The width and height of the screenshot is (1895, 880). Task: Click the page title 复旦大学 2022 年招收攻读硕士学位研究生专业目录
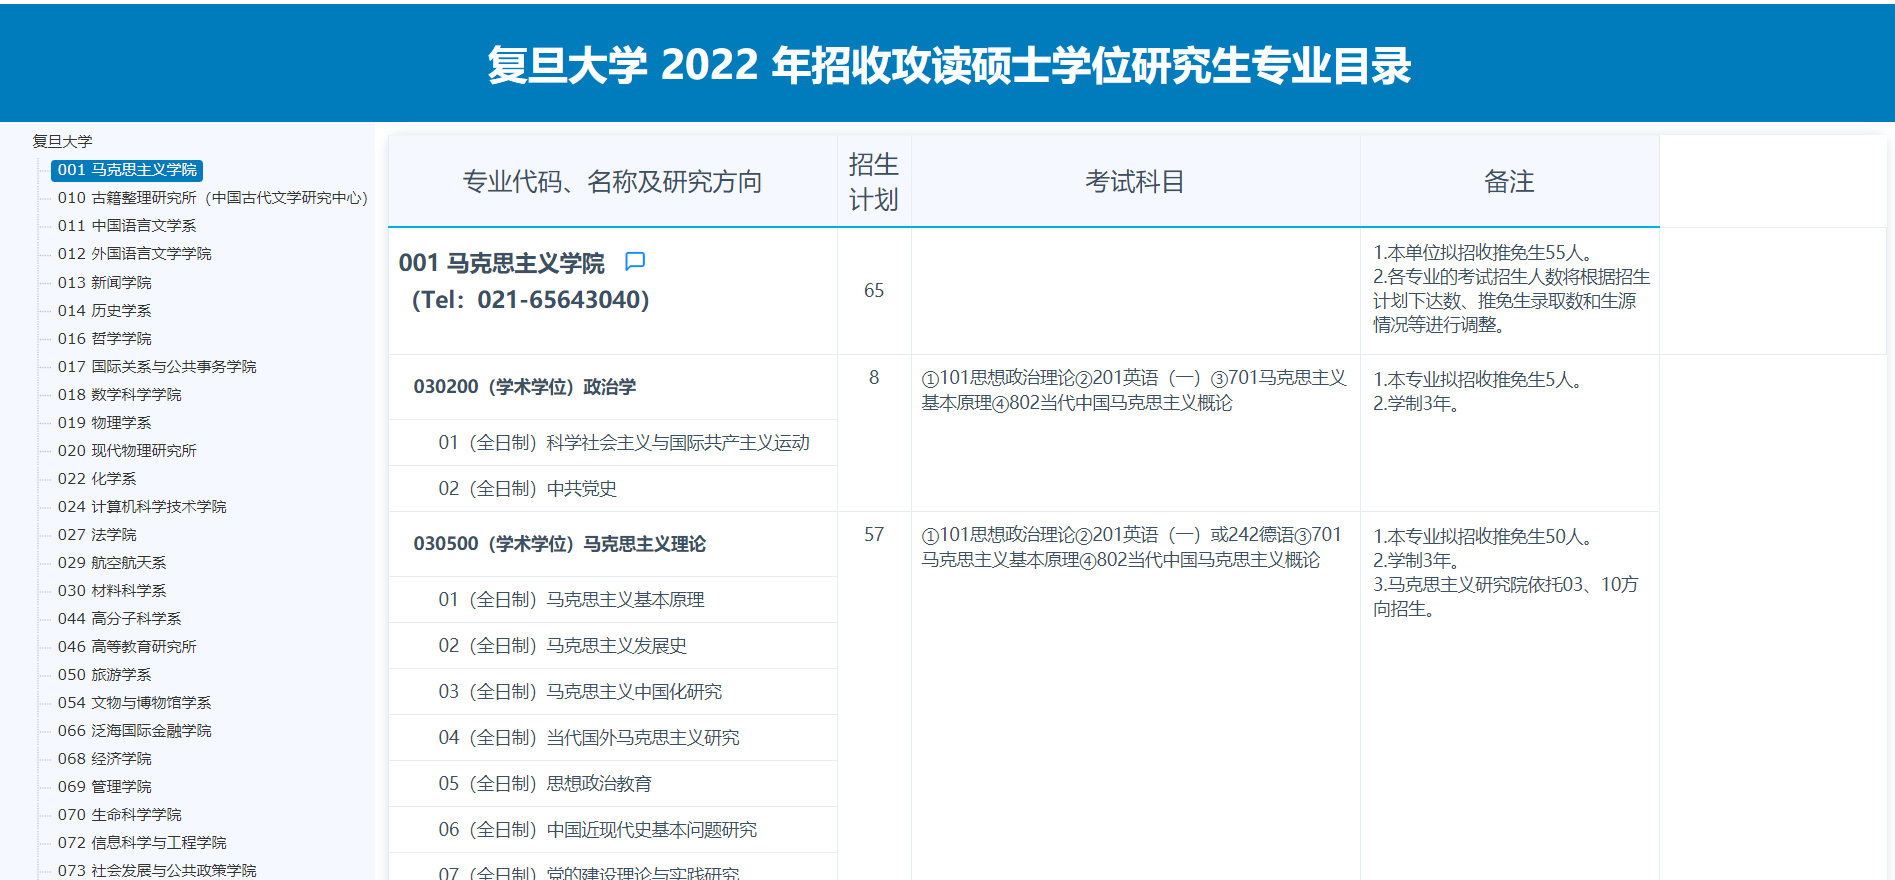point(949,65)
